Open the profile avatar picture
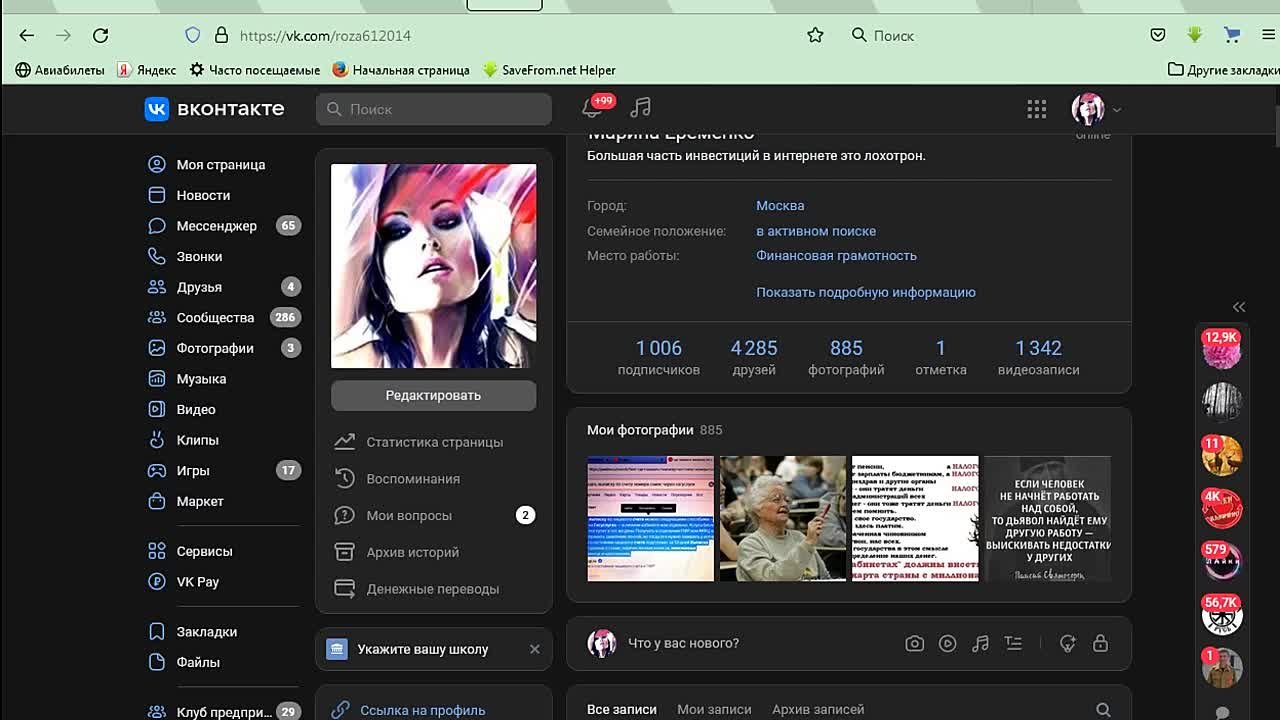The image size is (1280, 720). coord(434,266)
